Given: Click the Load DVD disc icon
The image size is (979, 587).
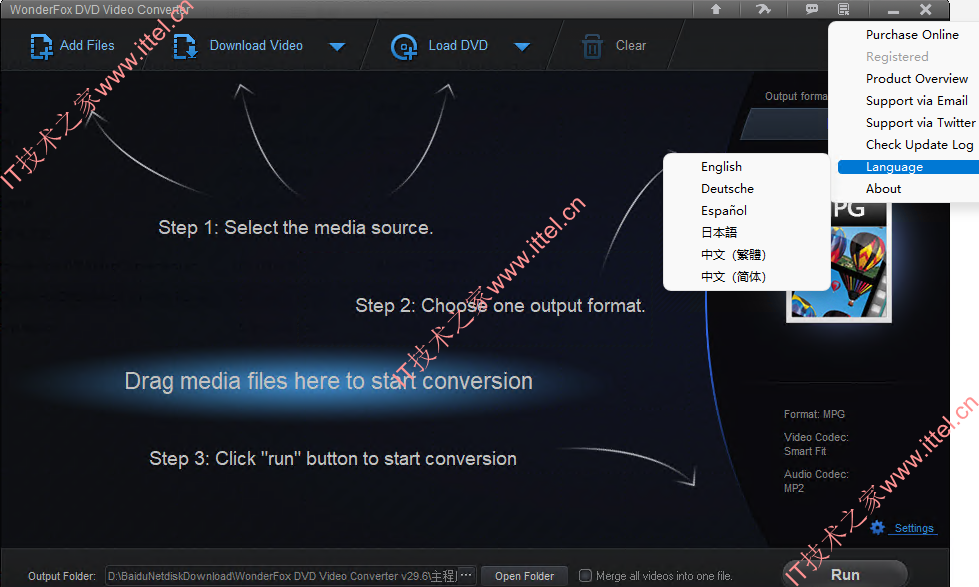Looking at the screenshot, I should pyautogui.click(x=404, y=47).
